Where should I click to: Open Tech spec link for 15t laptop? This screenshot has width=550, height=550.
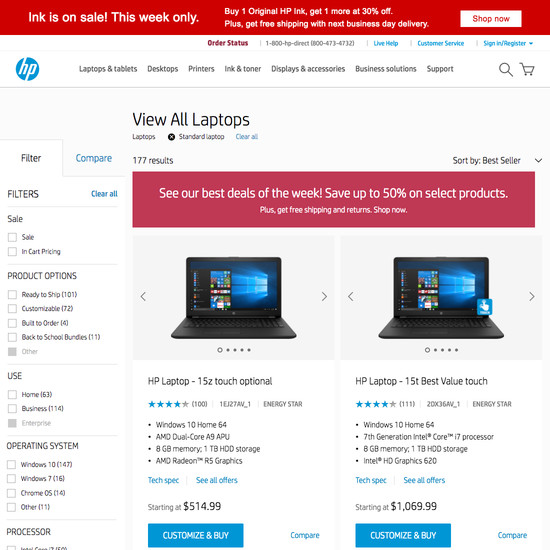coord(371,480)
